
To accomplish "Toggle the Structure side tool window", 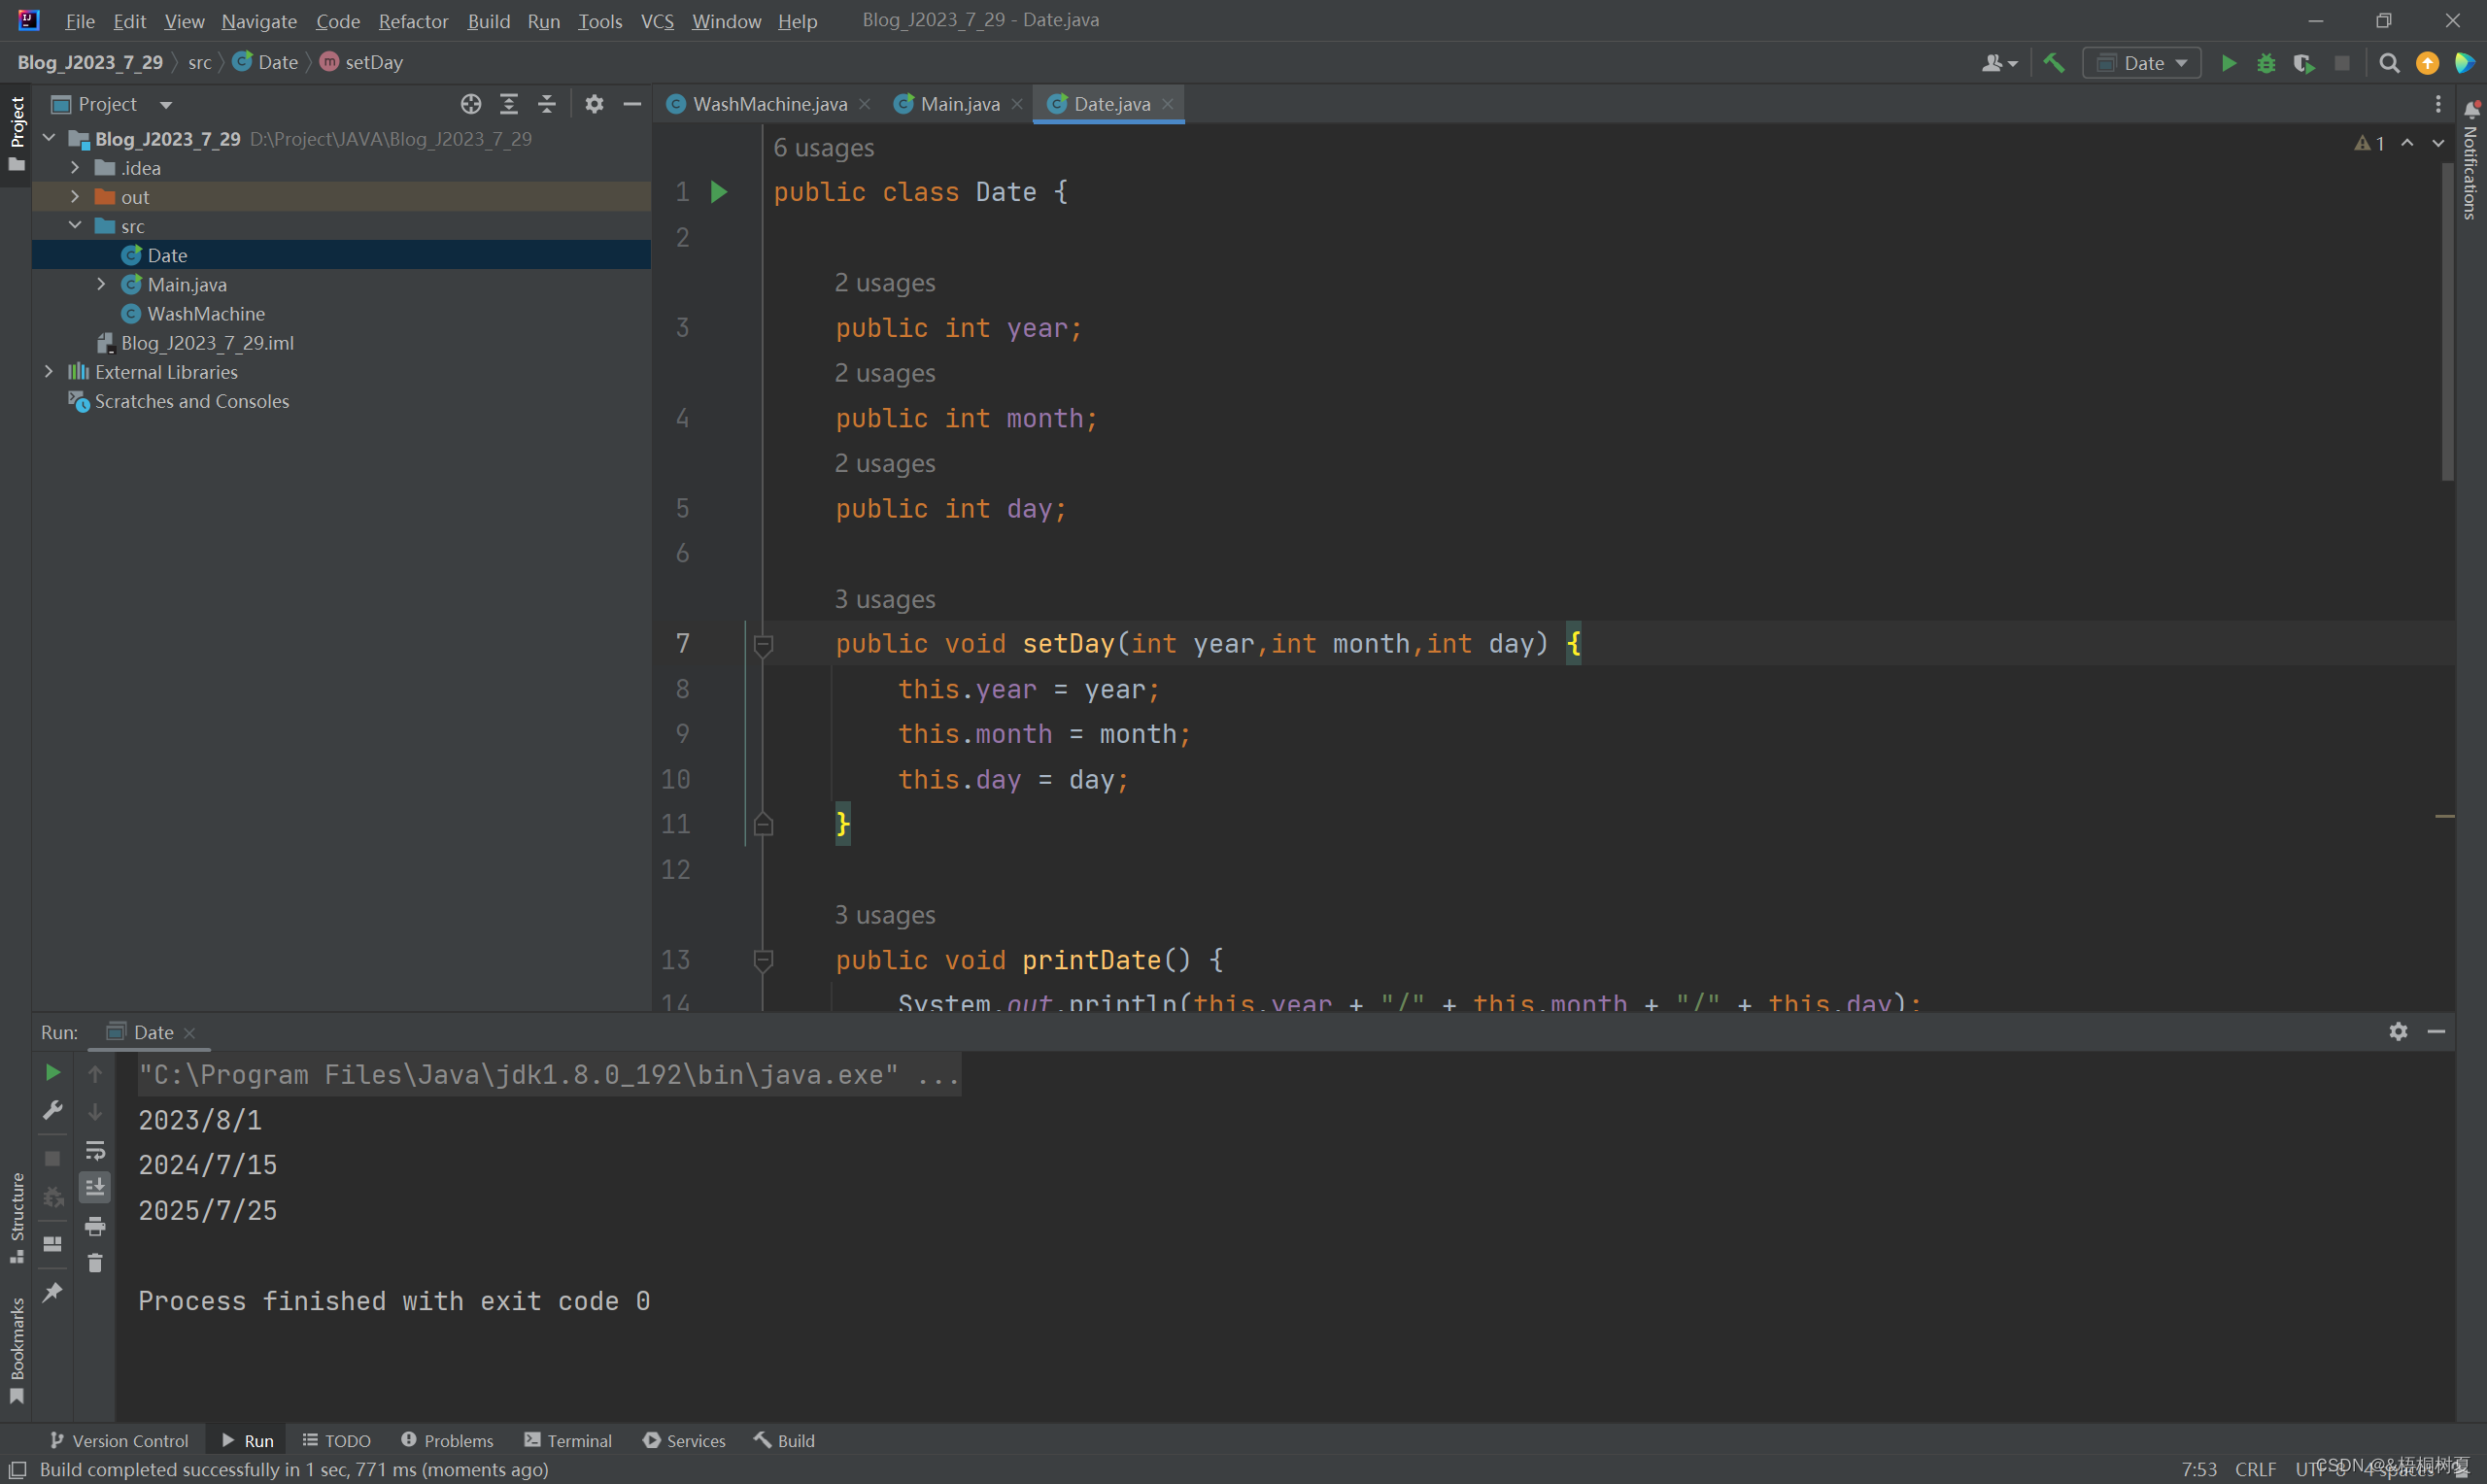I will pos(16,1217).
